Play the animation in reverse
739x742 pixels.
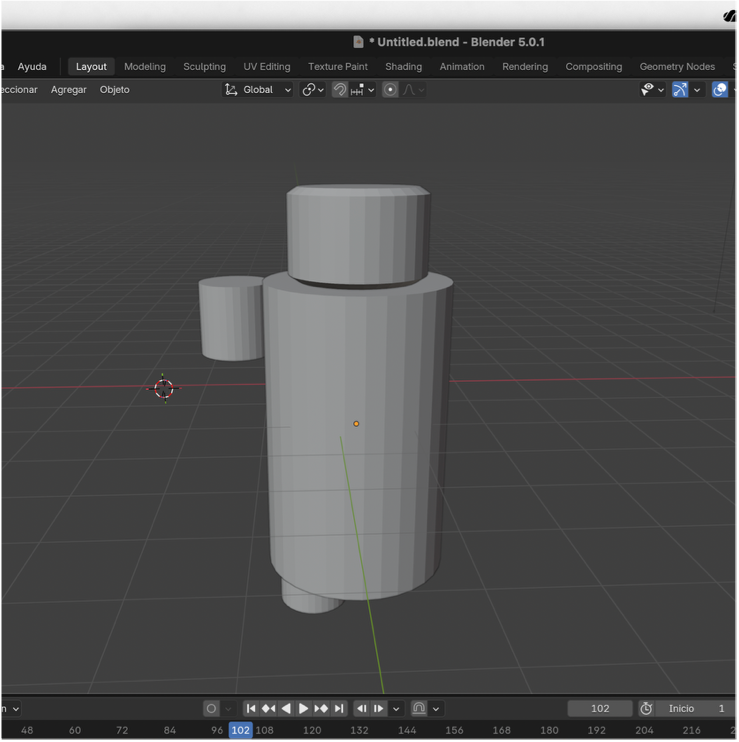point(286,708)
